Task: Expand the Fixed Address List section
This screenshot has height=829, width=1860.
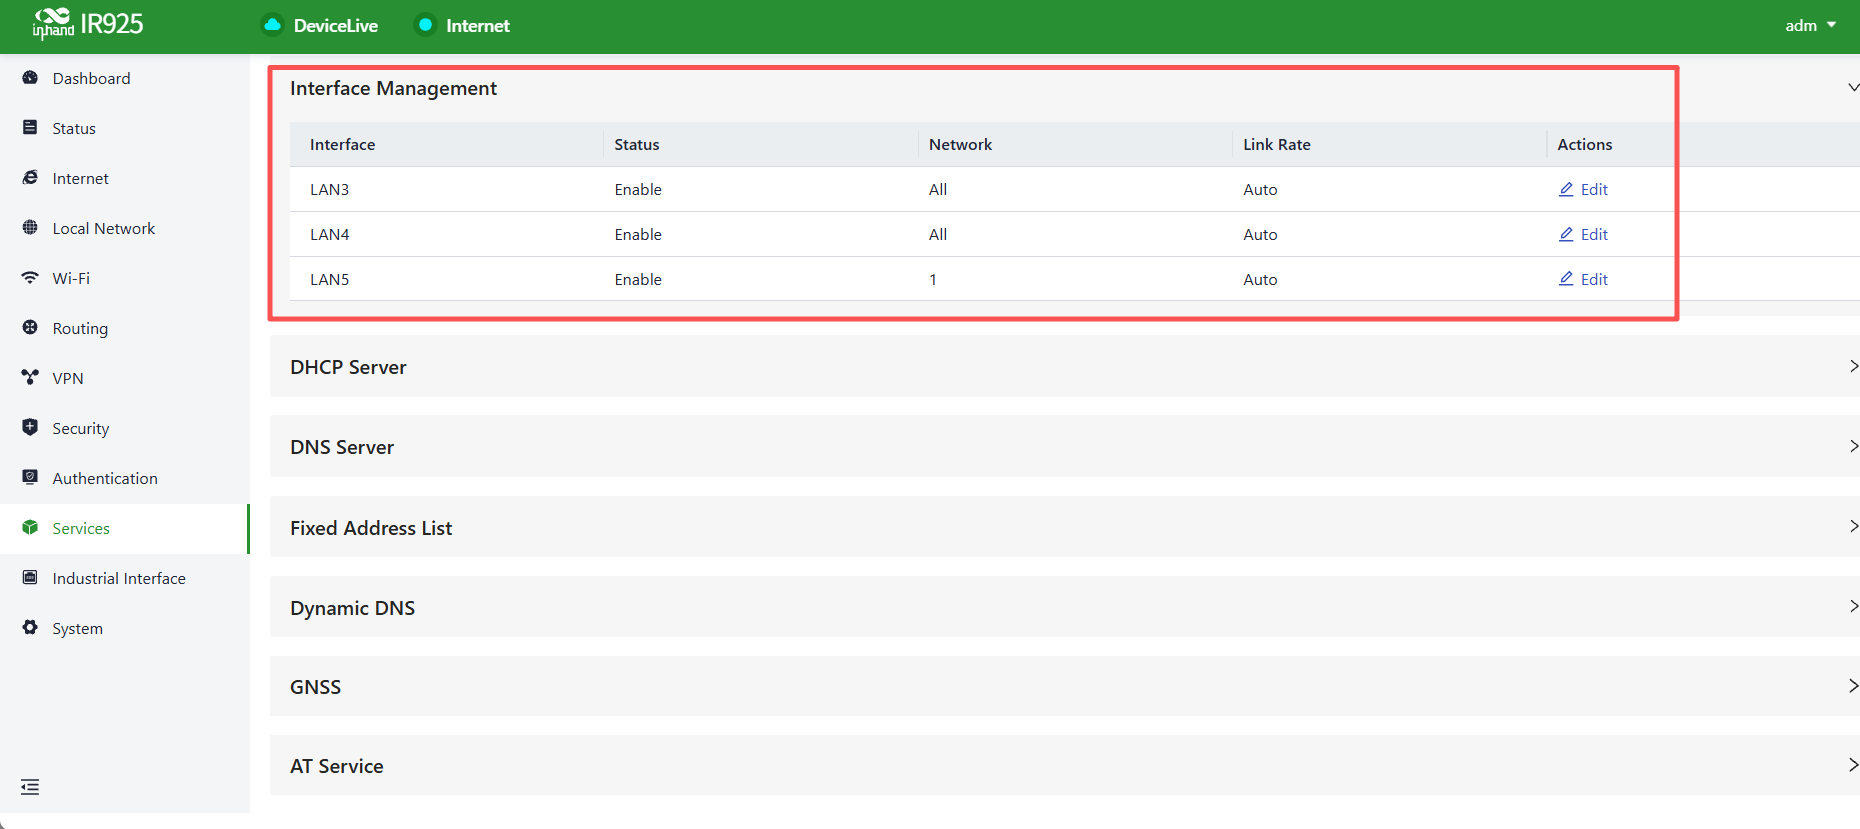Action: [1853, 527]
